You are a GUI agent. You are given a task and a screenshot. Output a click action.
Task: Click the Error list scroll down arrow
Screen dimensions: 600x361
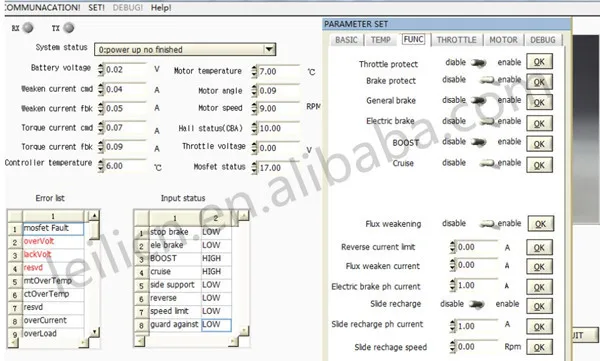(x=94, y=331)
